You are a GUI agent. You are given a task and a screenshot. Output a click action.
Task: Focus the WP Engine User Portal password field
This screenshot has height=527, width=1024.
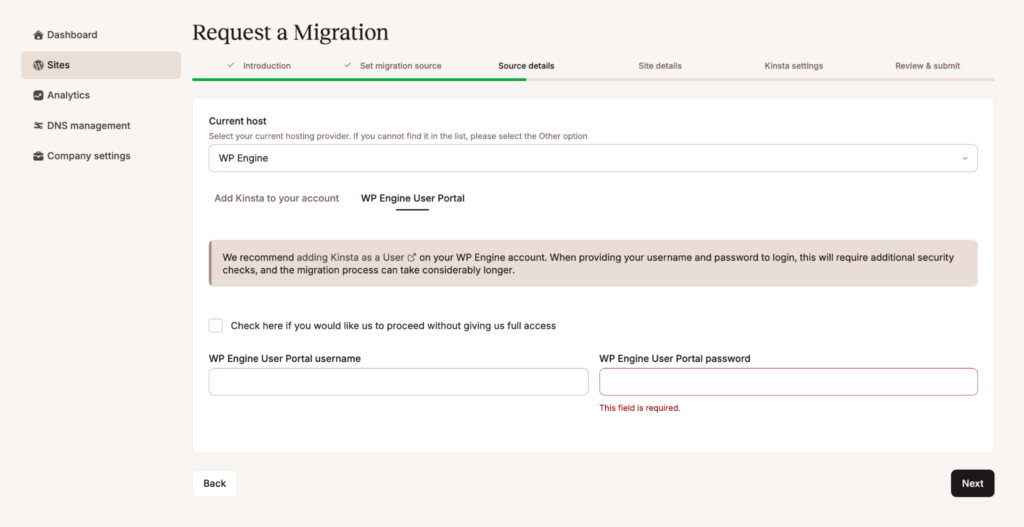point(788,381)
